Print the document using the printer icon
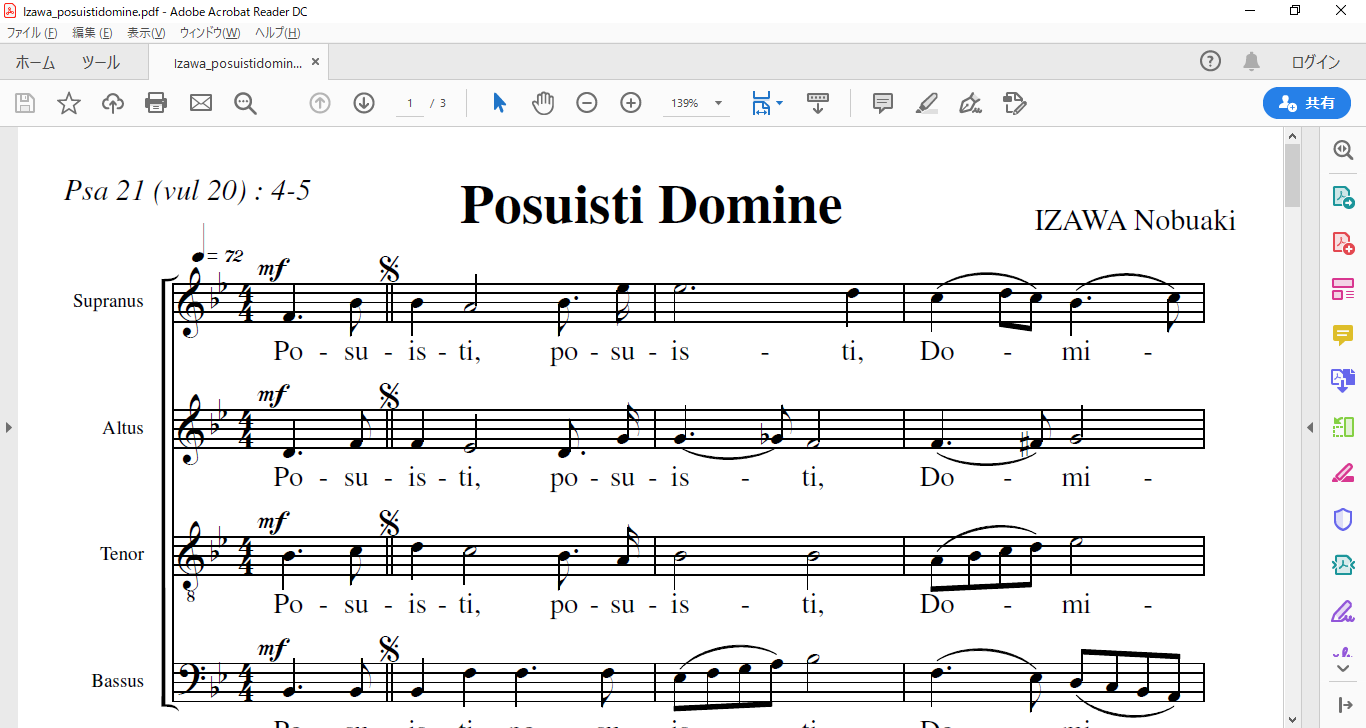Viewport: 1366px width, 728px height. (x=156, y=103)
